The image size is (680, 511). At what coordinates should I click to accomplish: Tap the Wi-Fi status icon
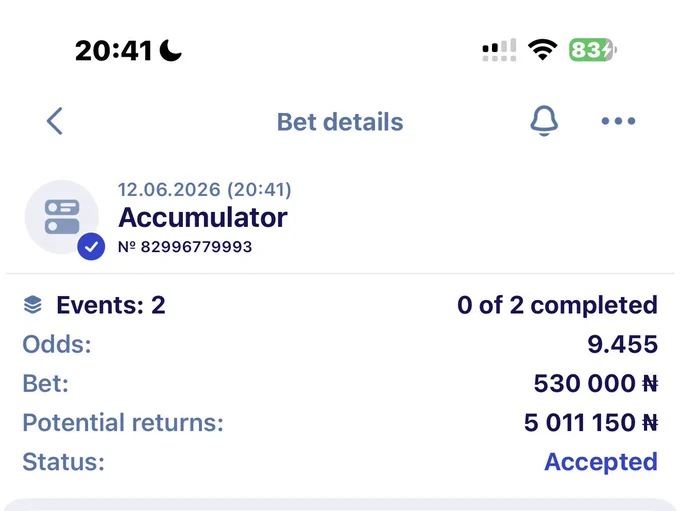click(542, 50)
